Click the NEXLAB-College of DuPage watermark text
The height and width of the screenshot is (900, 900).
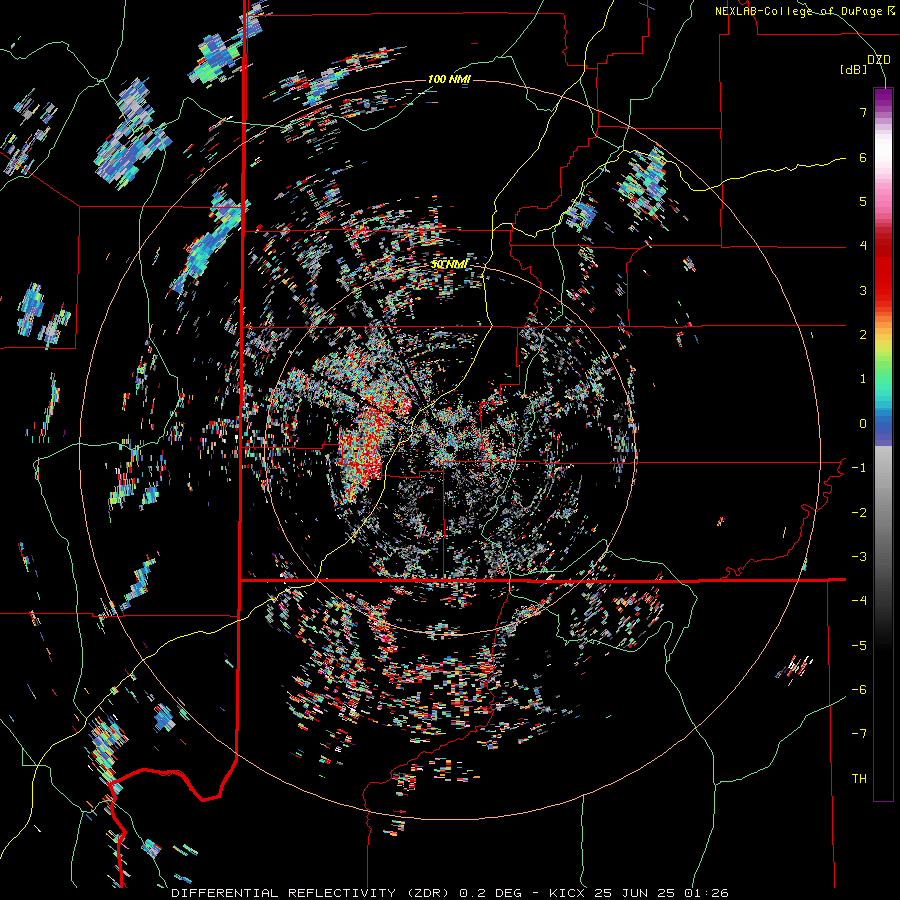pos(805,11)
